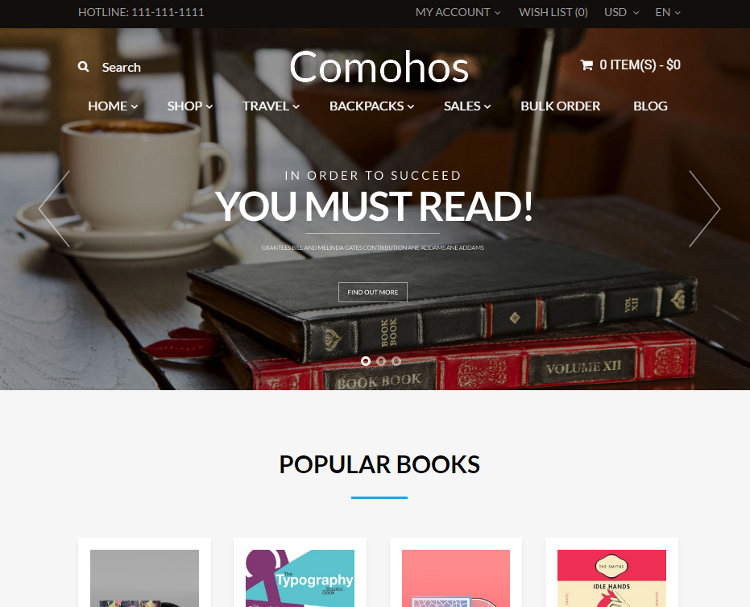The height and width of the screenshot is (607, 750).
Task: Go to the Blog page
Action: tap(650, 106)
